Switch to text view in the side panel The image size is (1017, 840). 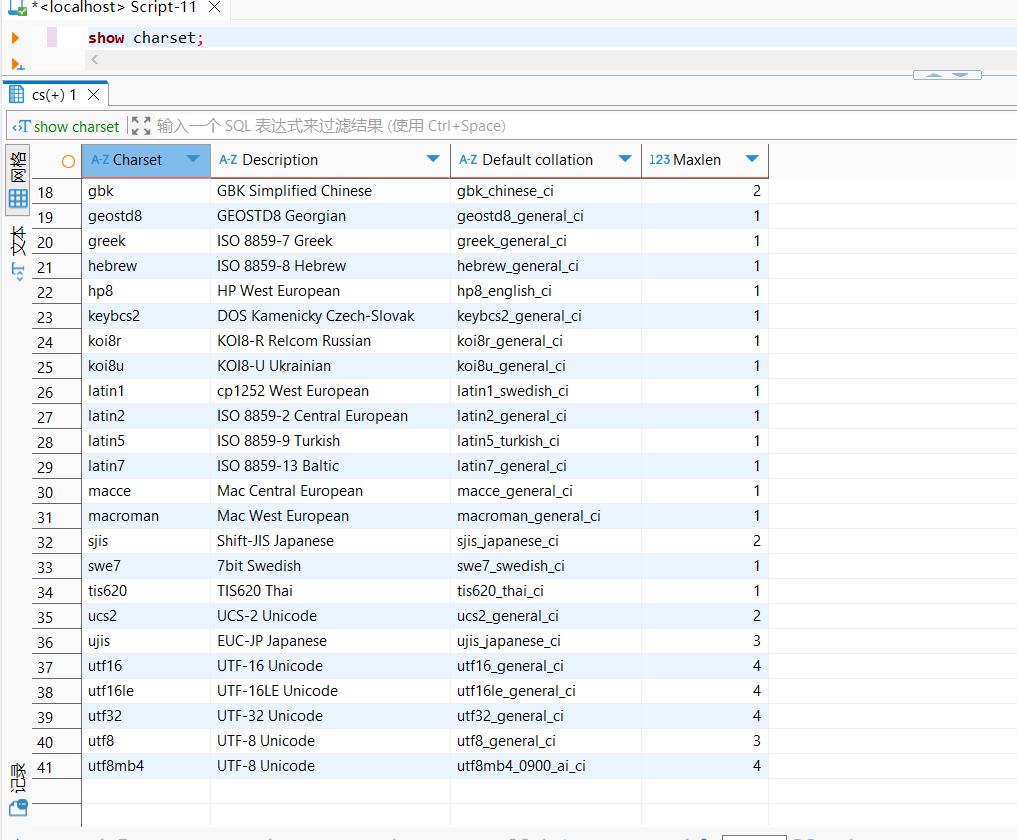point(18,255)
